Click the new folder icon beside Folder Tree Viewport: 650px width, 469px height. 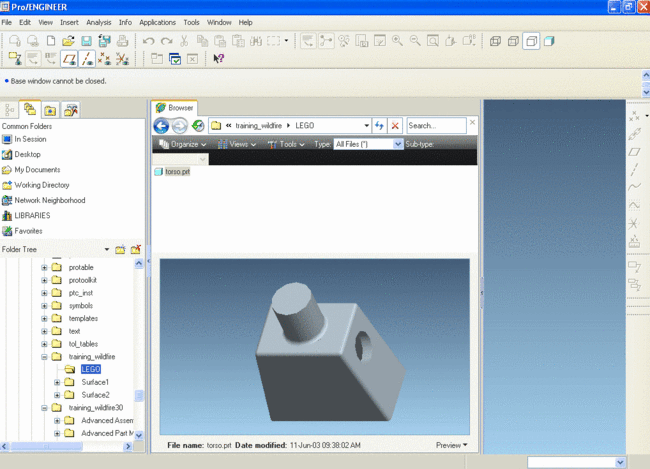pyautogui.click(x=120, y=249)
